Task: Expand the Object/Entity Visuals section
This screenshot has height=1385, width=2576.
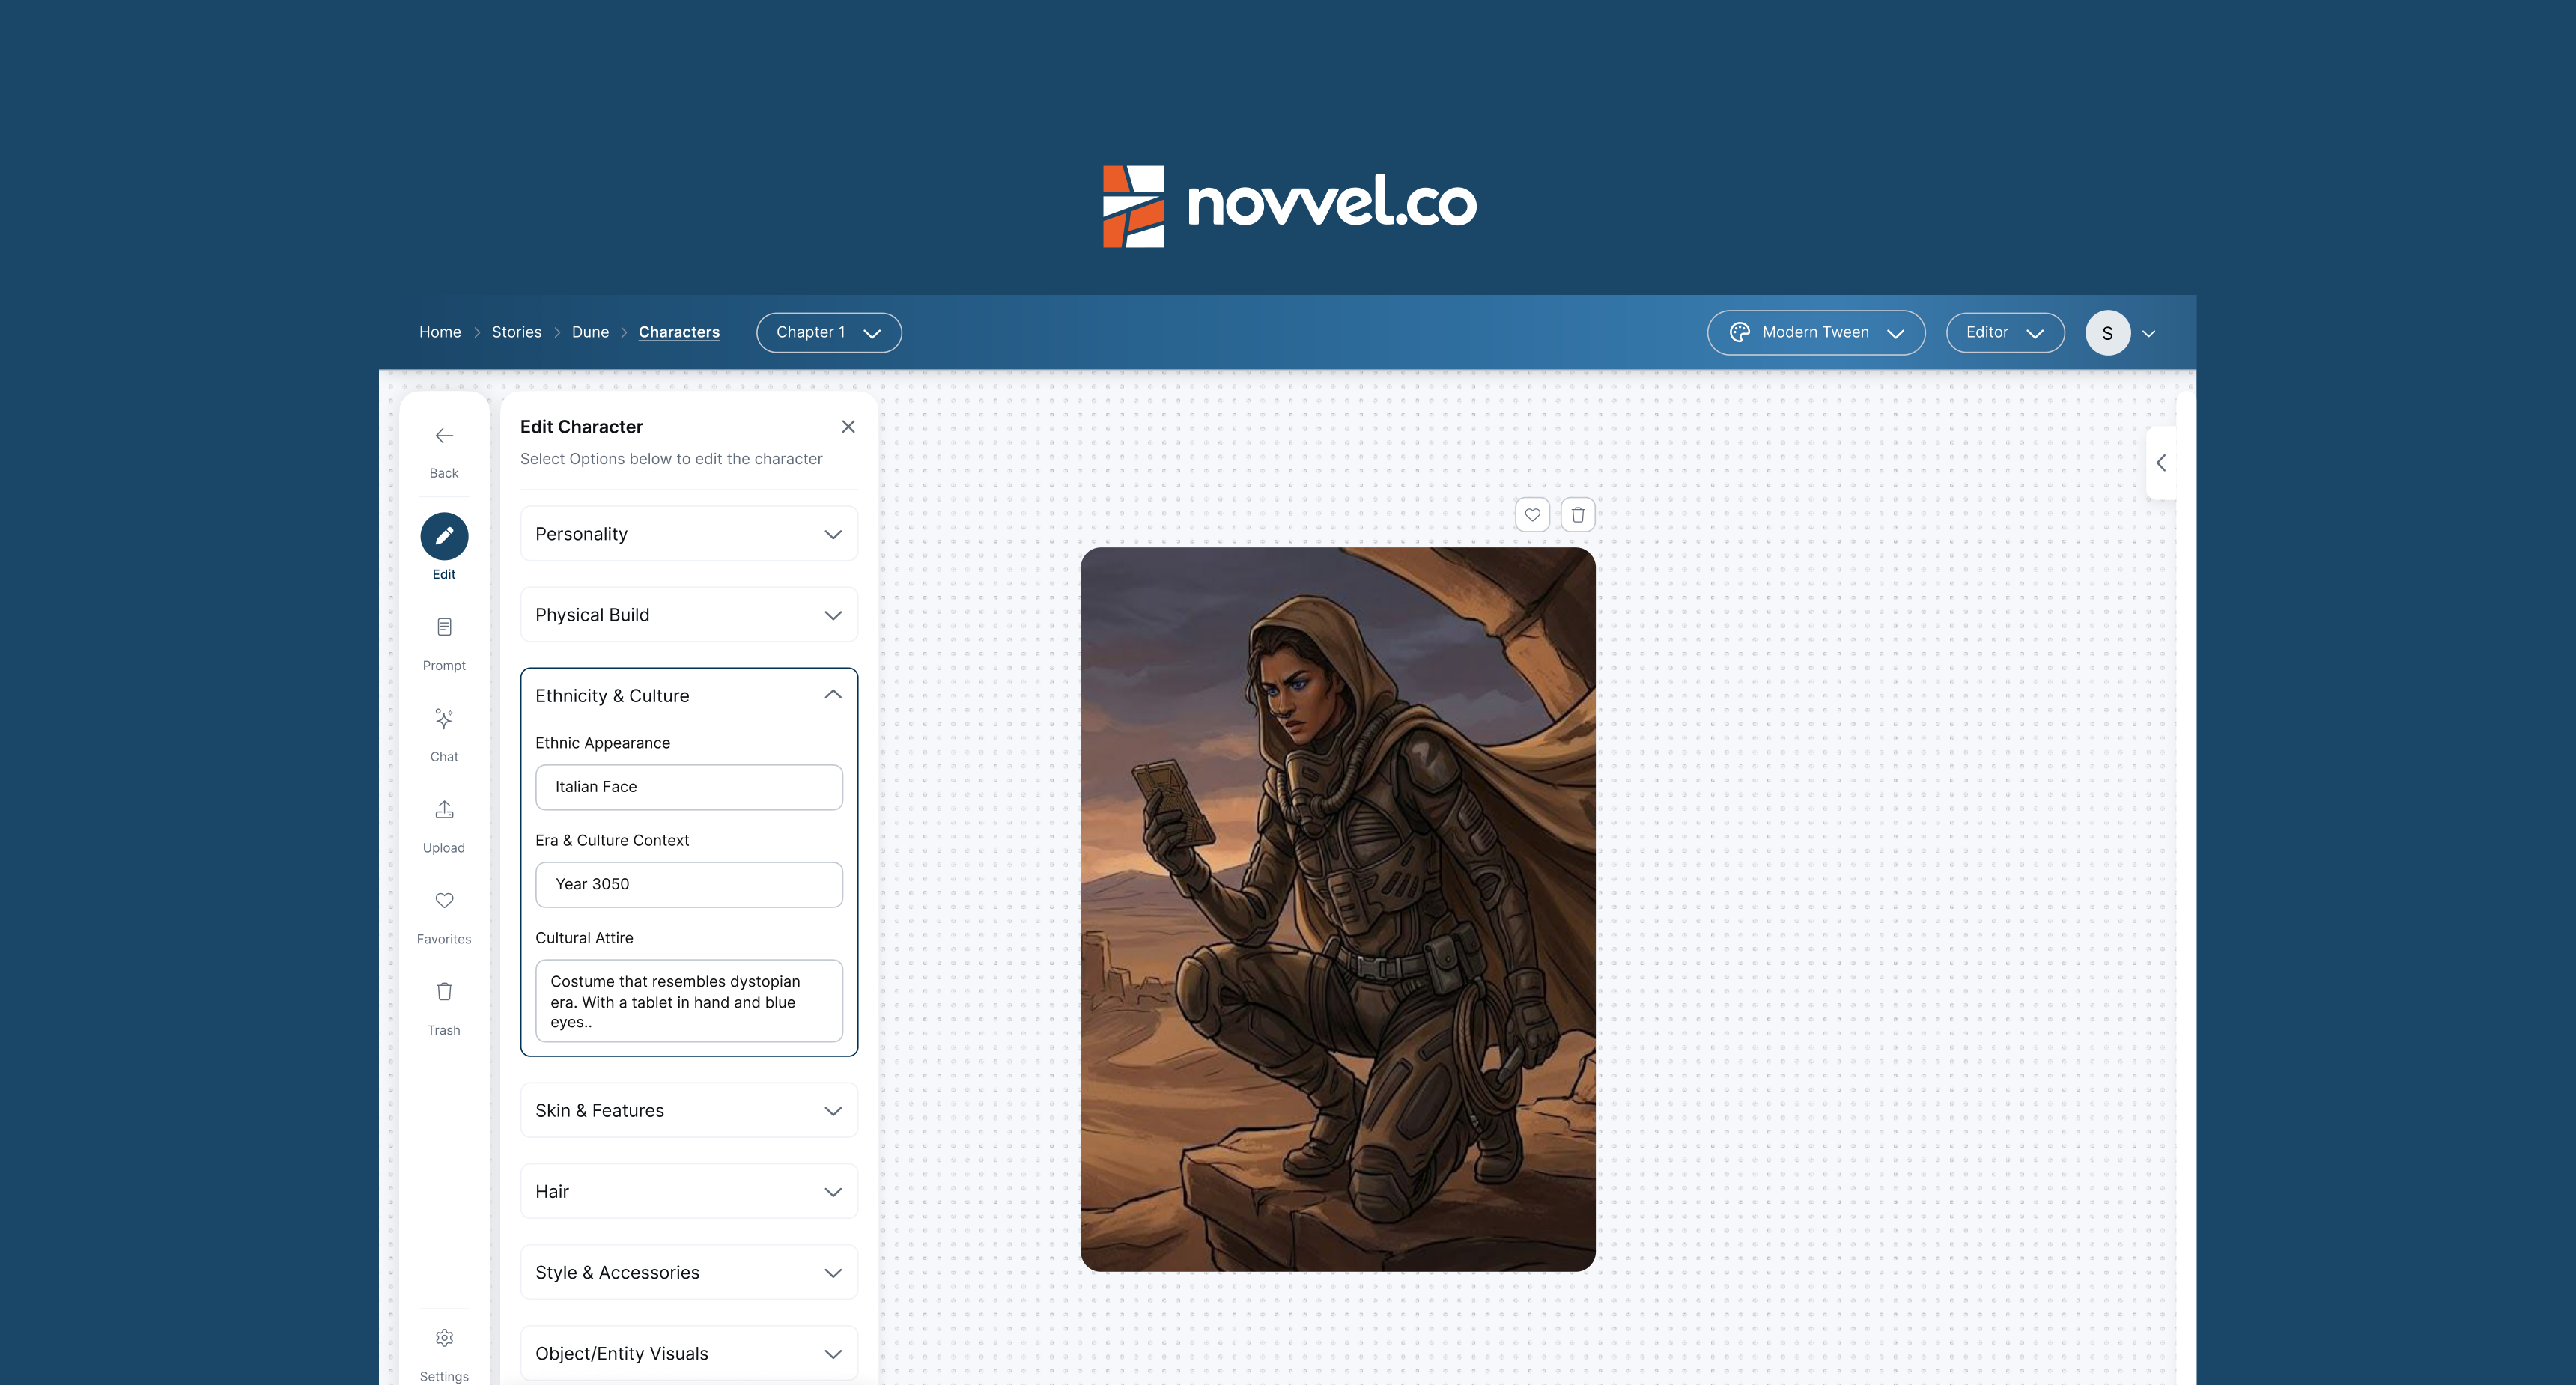Action: coord(689,1354)
